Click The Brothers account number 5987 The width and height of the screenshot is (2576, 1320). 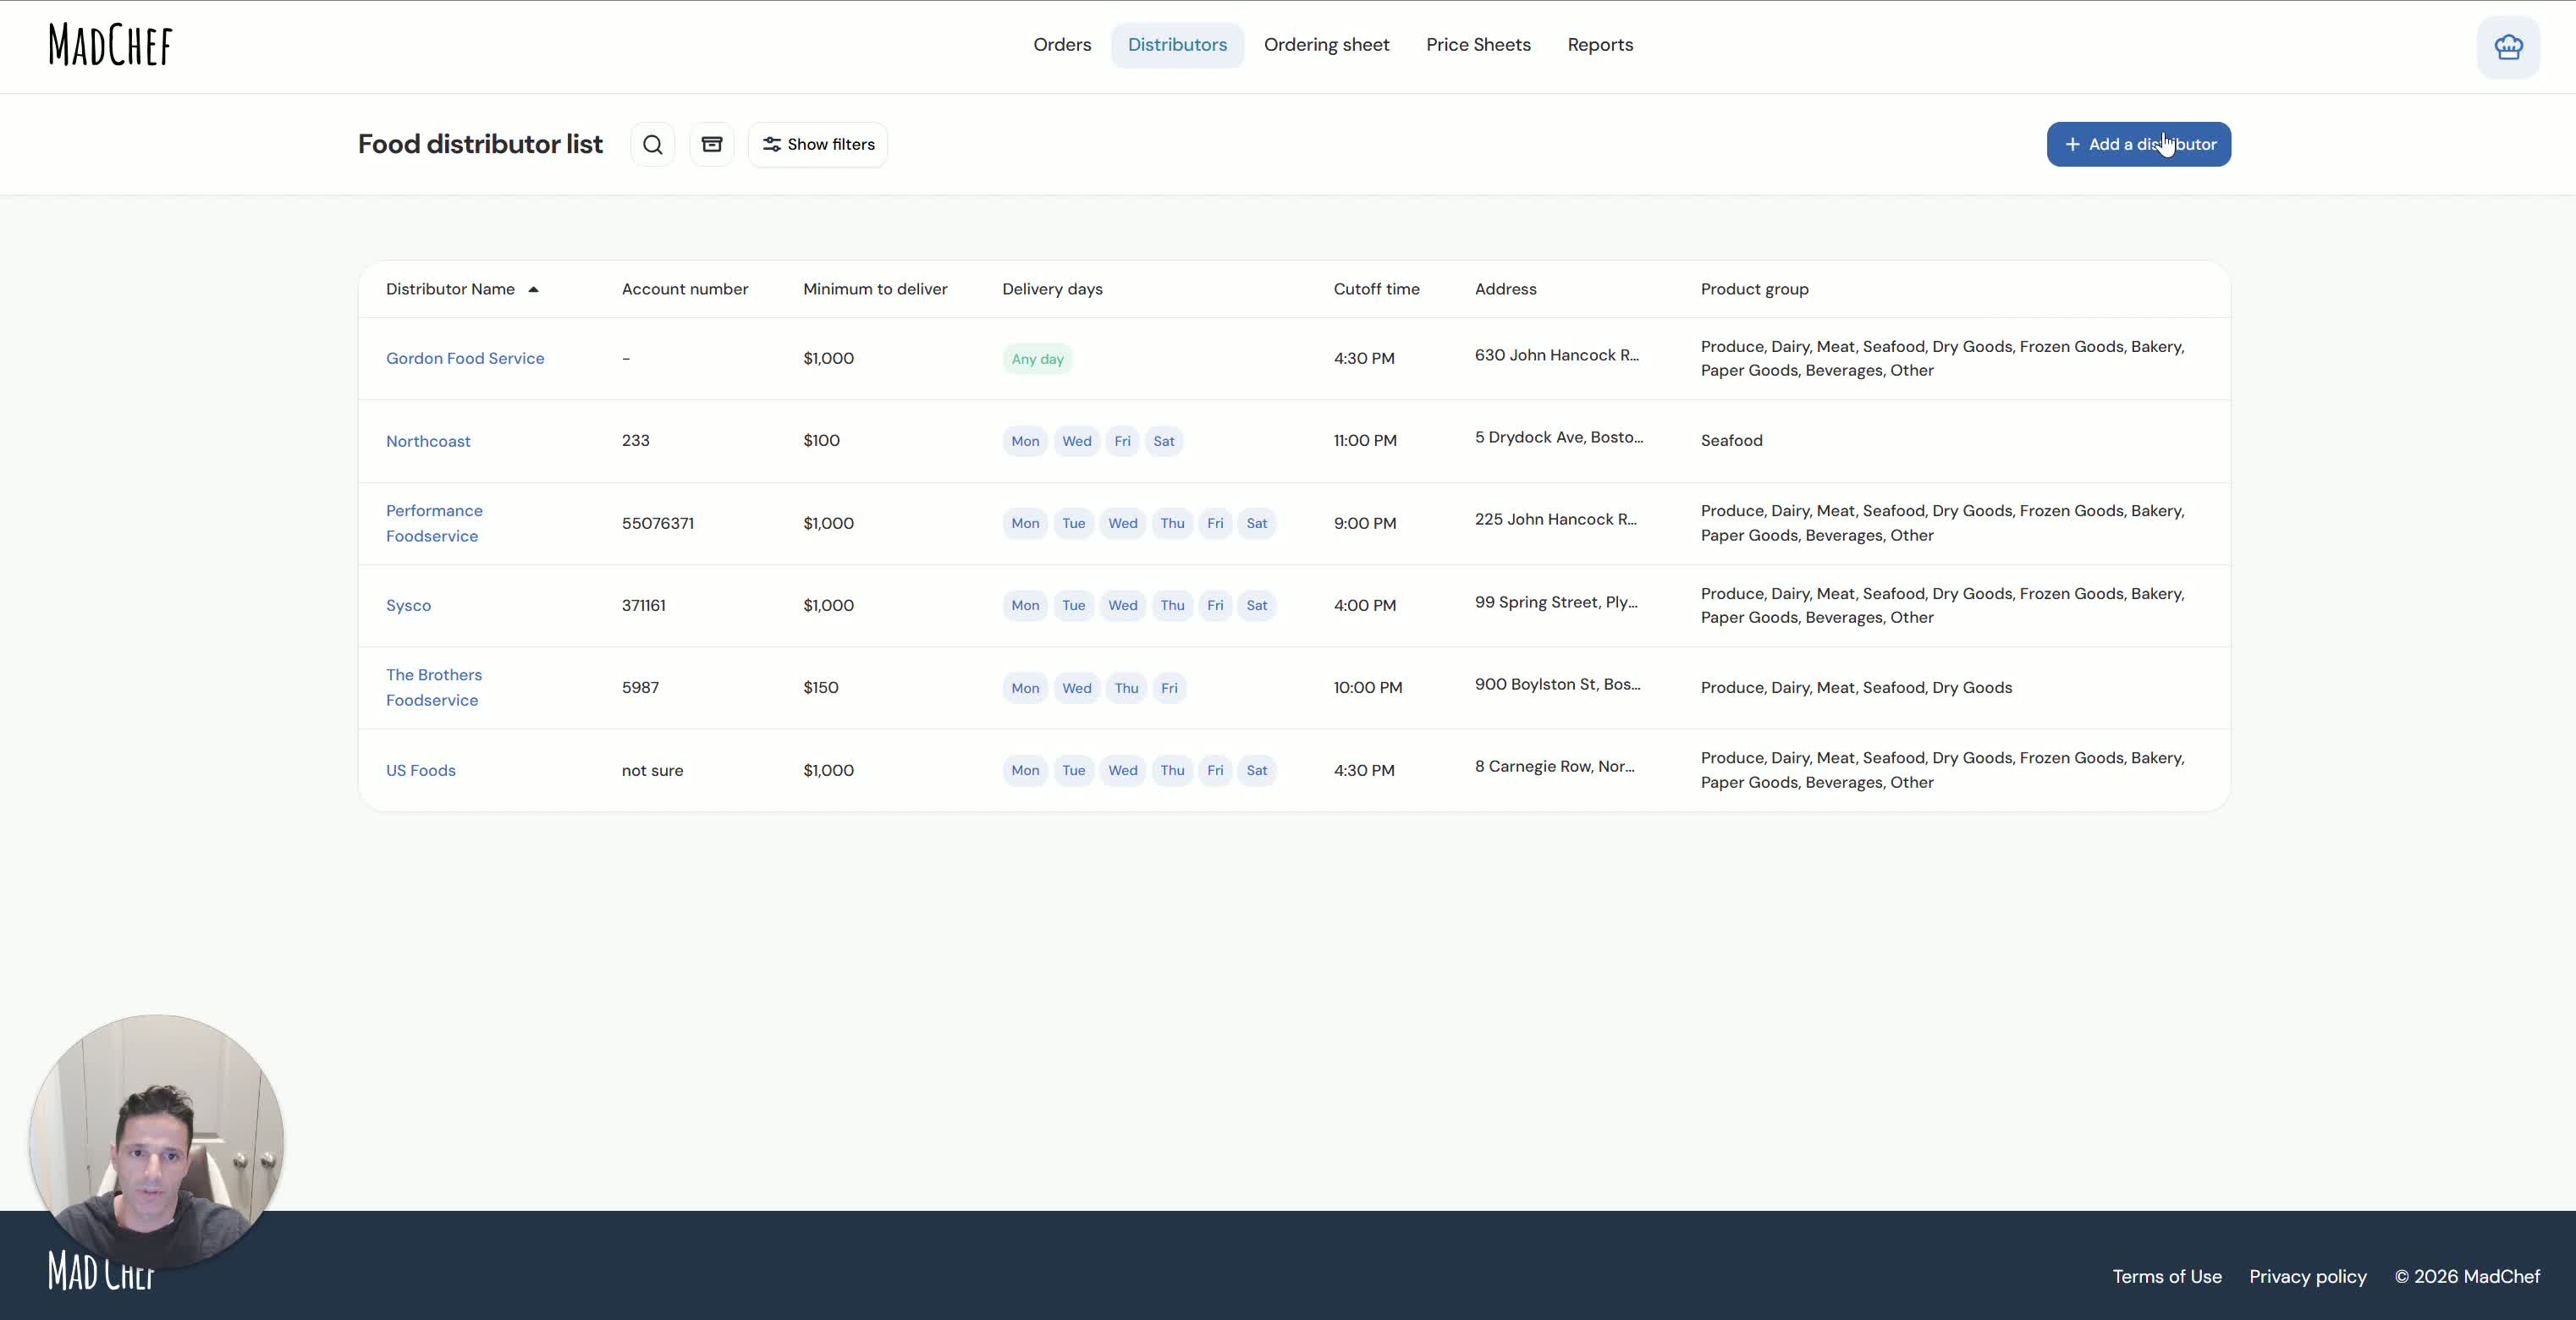[640, 688]
